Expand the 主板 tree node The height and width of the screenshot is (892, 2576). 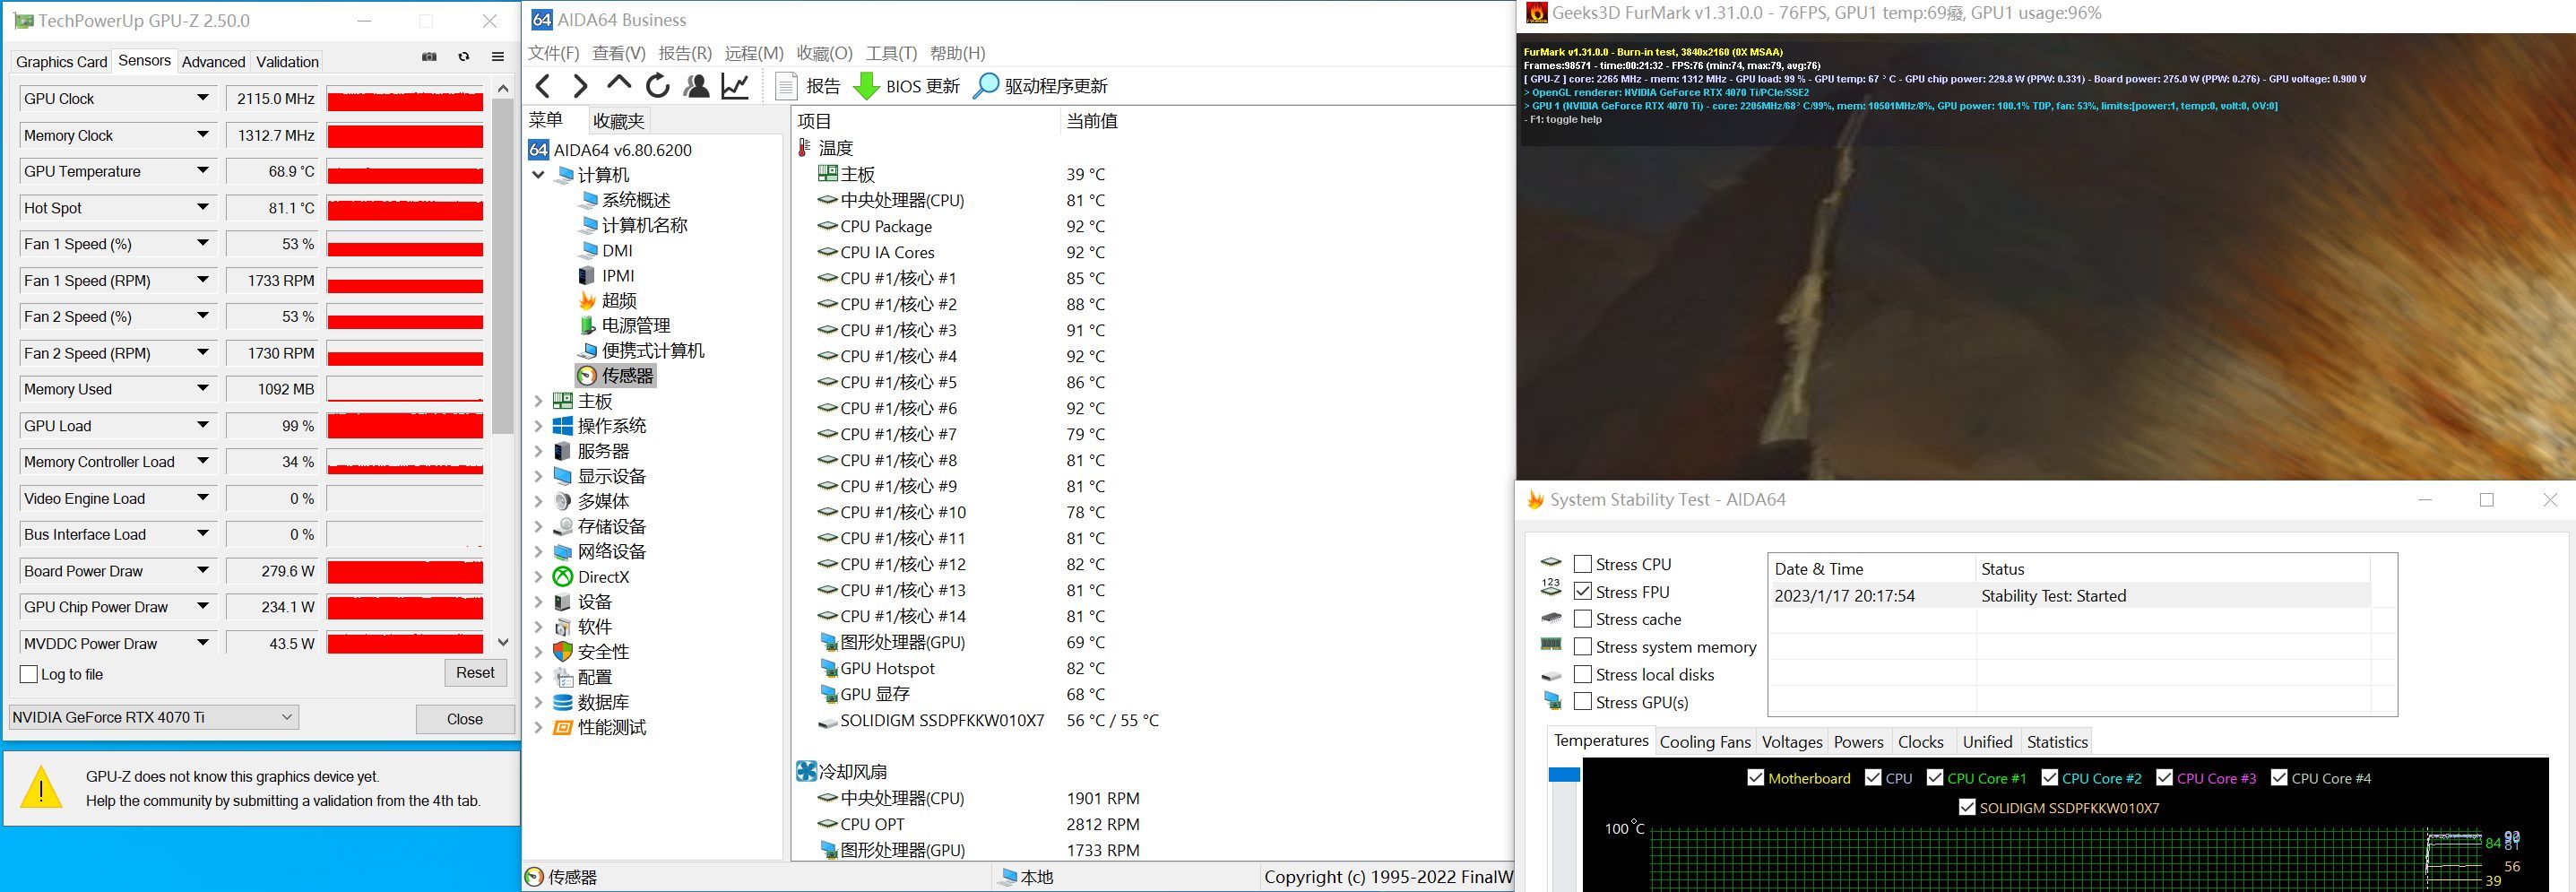click(x=538, y=401)
